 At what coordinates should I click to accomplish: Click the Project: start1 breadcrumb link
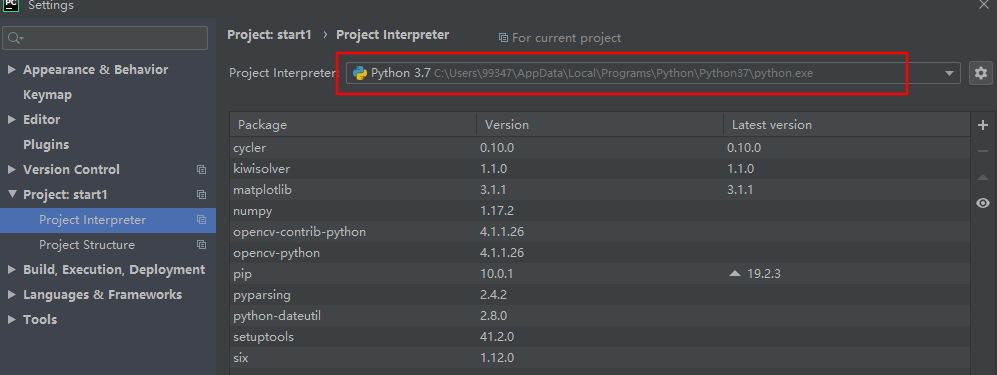click(x=270, y=35)
